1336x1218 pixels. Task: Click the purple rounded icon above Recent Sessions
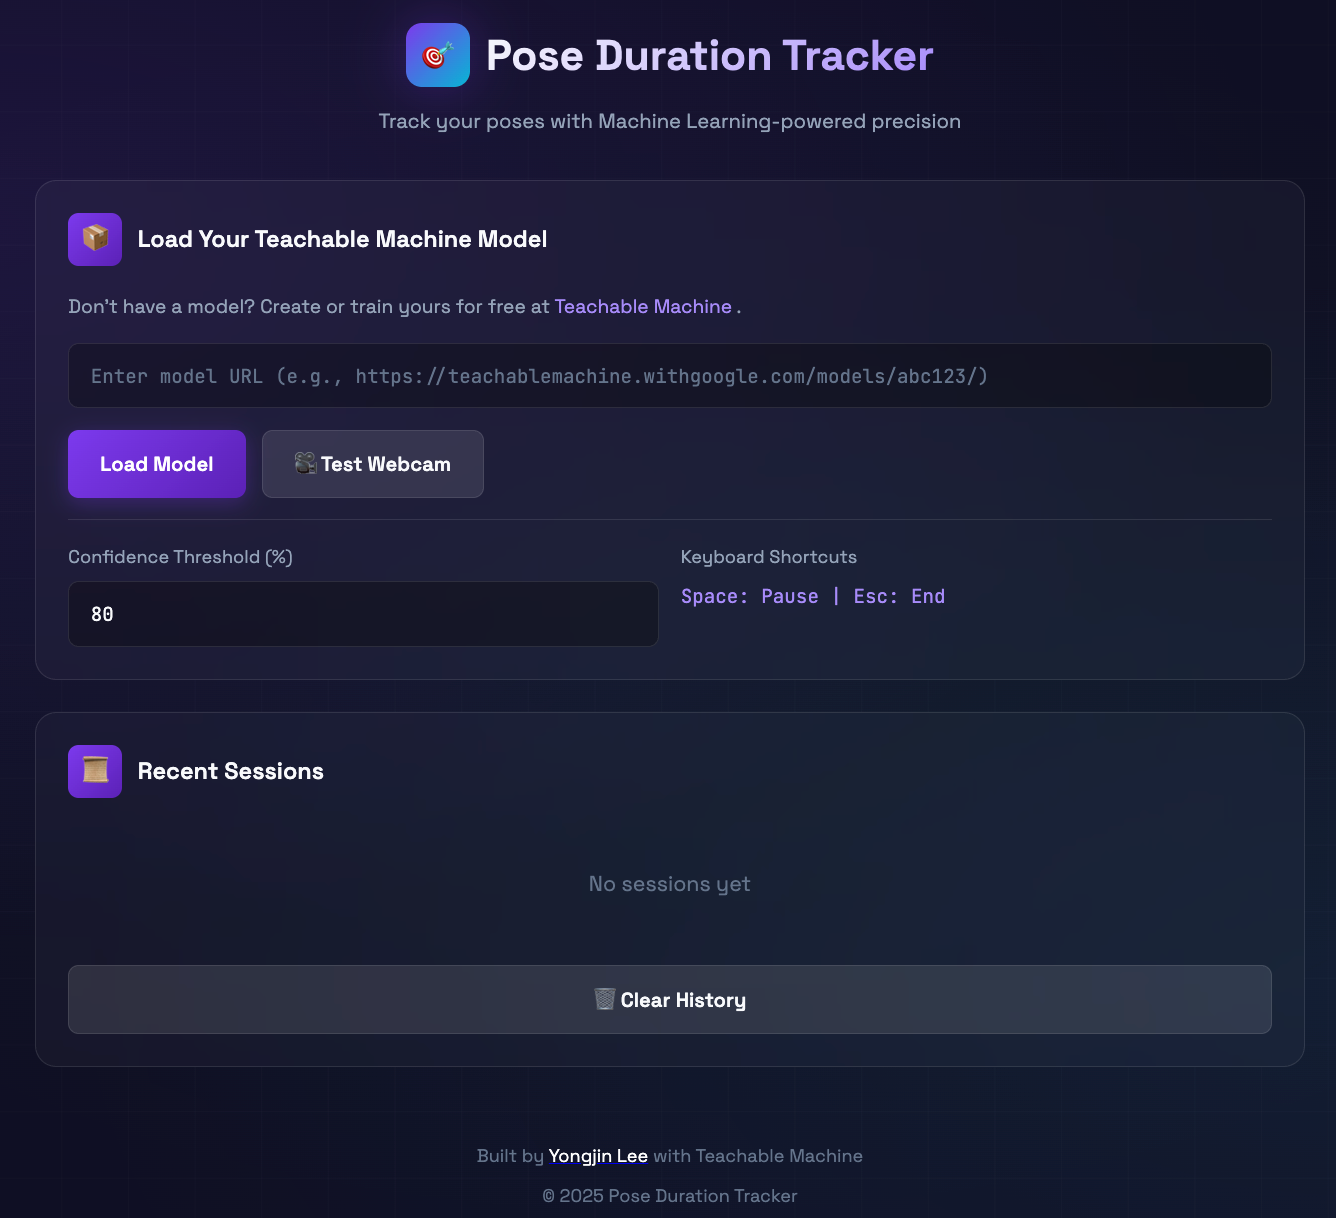94,770
